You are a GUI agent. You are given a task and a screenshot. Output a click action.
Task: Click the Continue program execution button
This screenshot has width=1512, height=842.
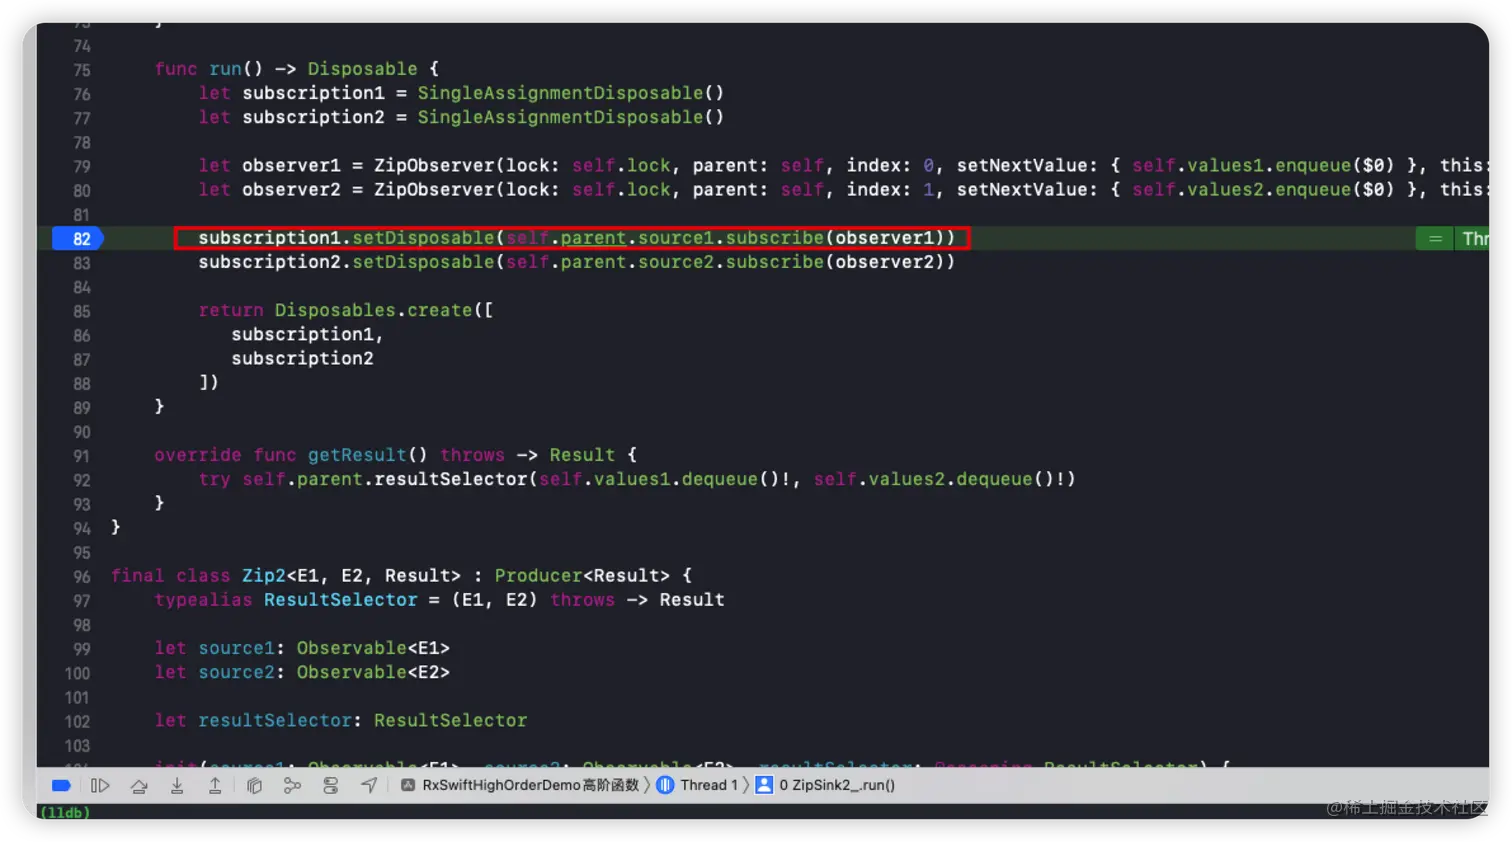[x=100, y=786]
